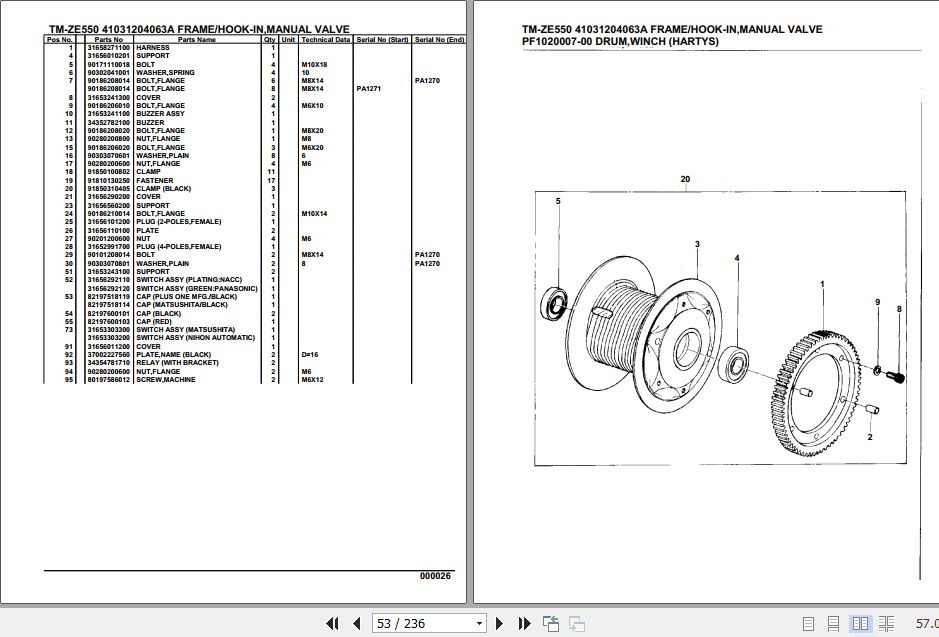
Task: Advance to the next page
Action: [x=499, y=623]
